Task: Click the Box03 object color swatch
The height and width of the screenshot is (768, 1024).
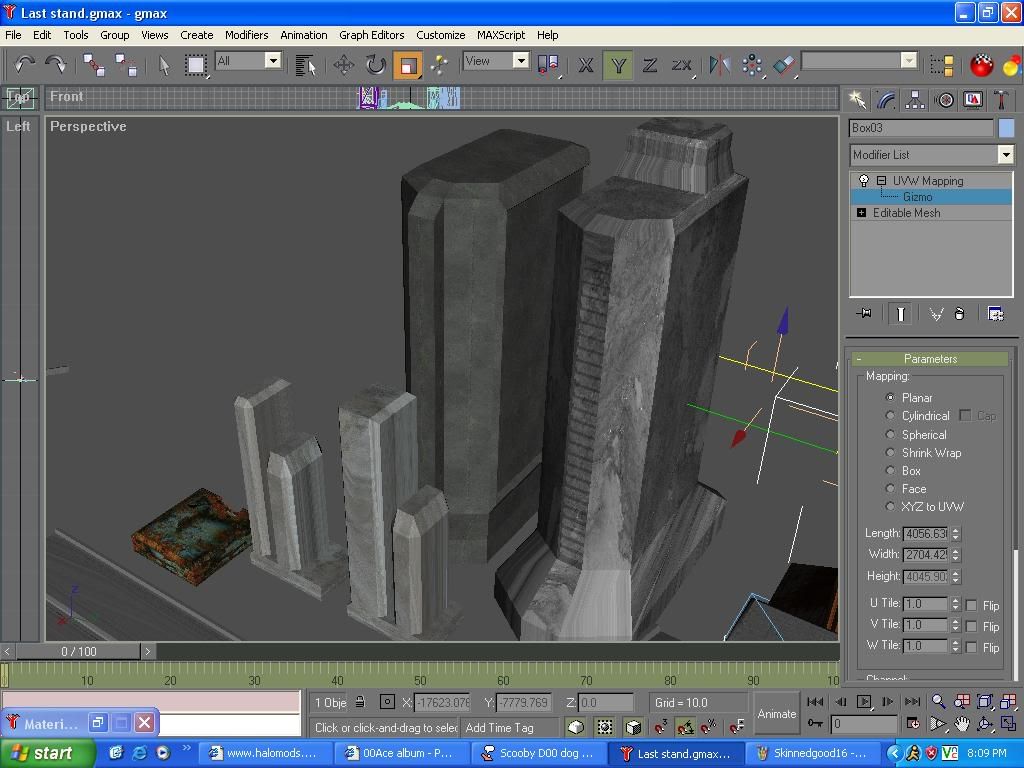Action: pyautogui.click(x=1006, y=128)
